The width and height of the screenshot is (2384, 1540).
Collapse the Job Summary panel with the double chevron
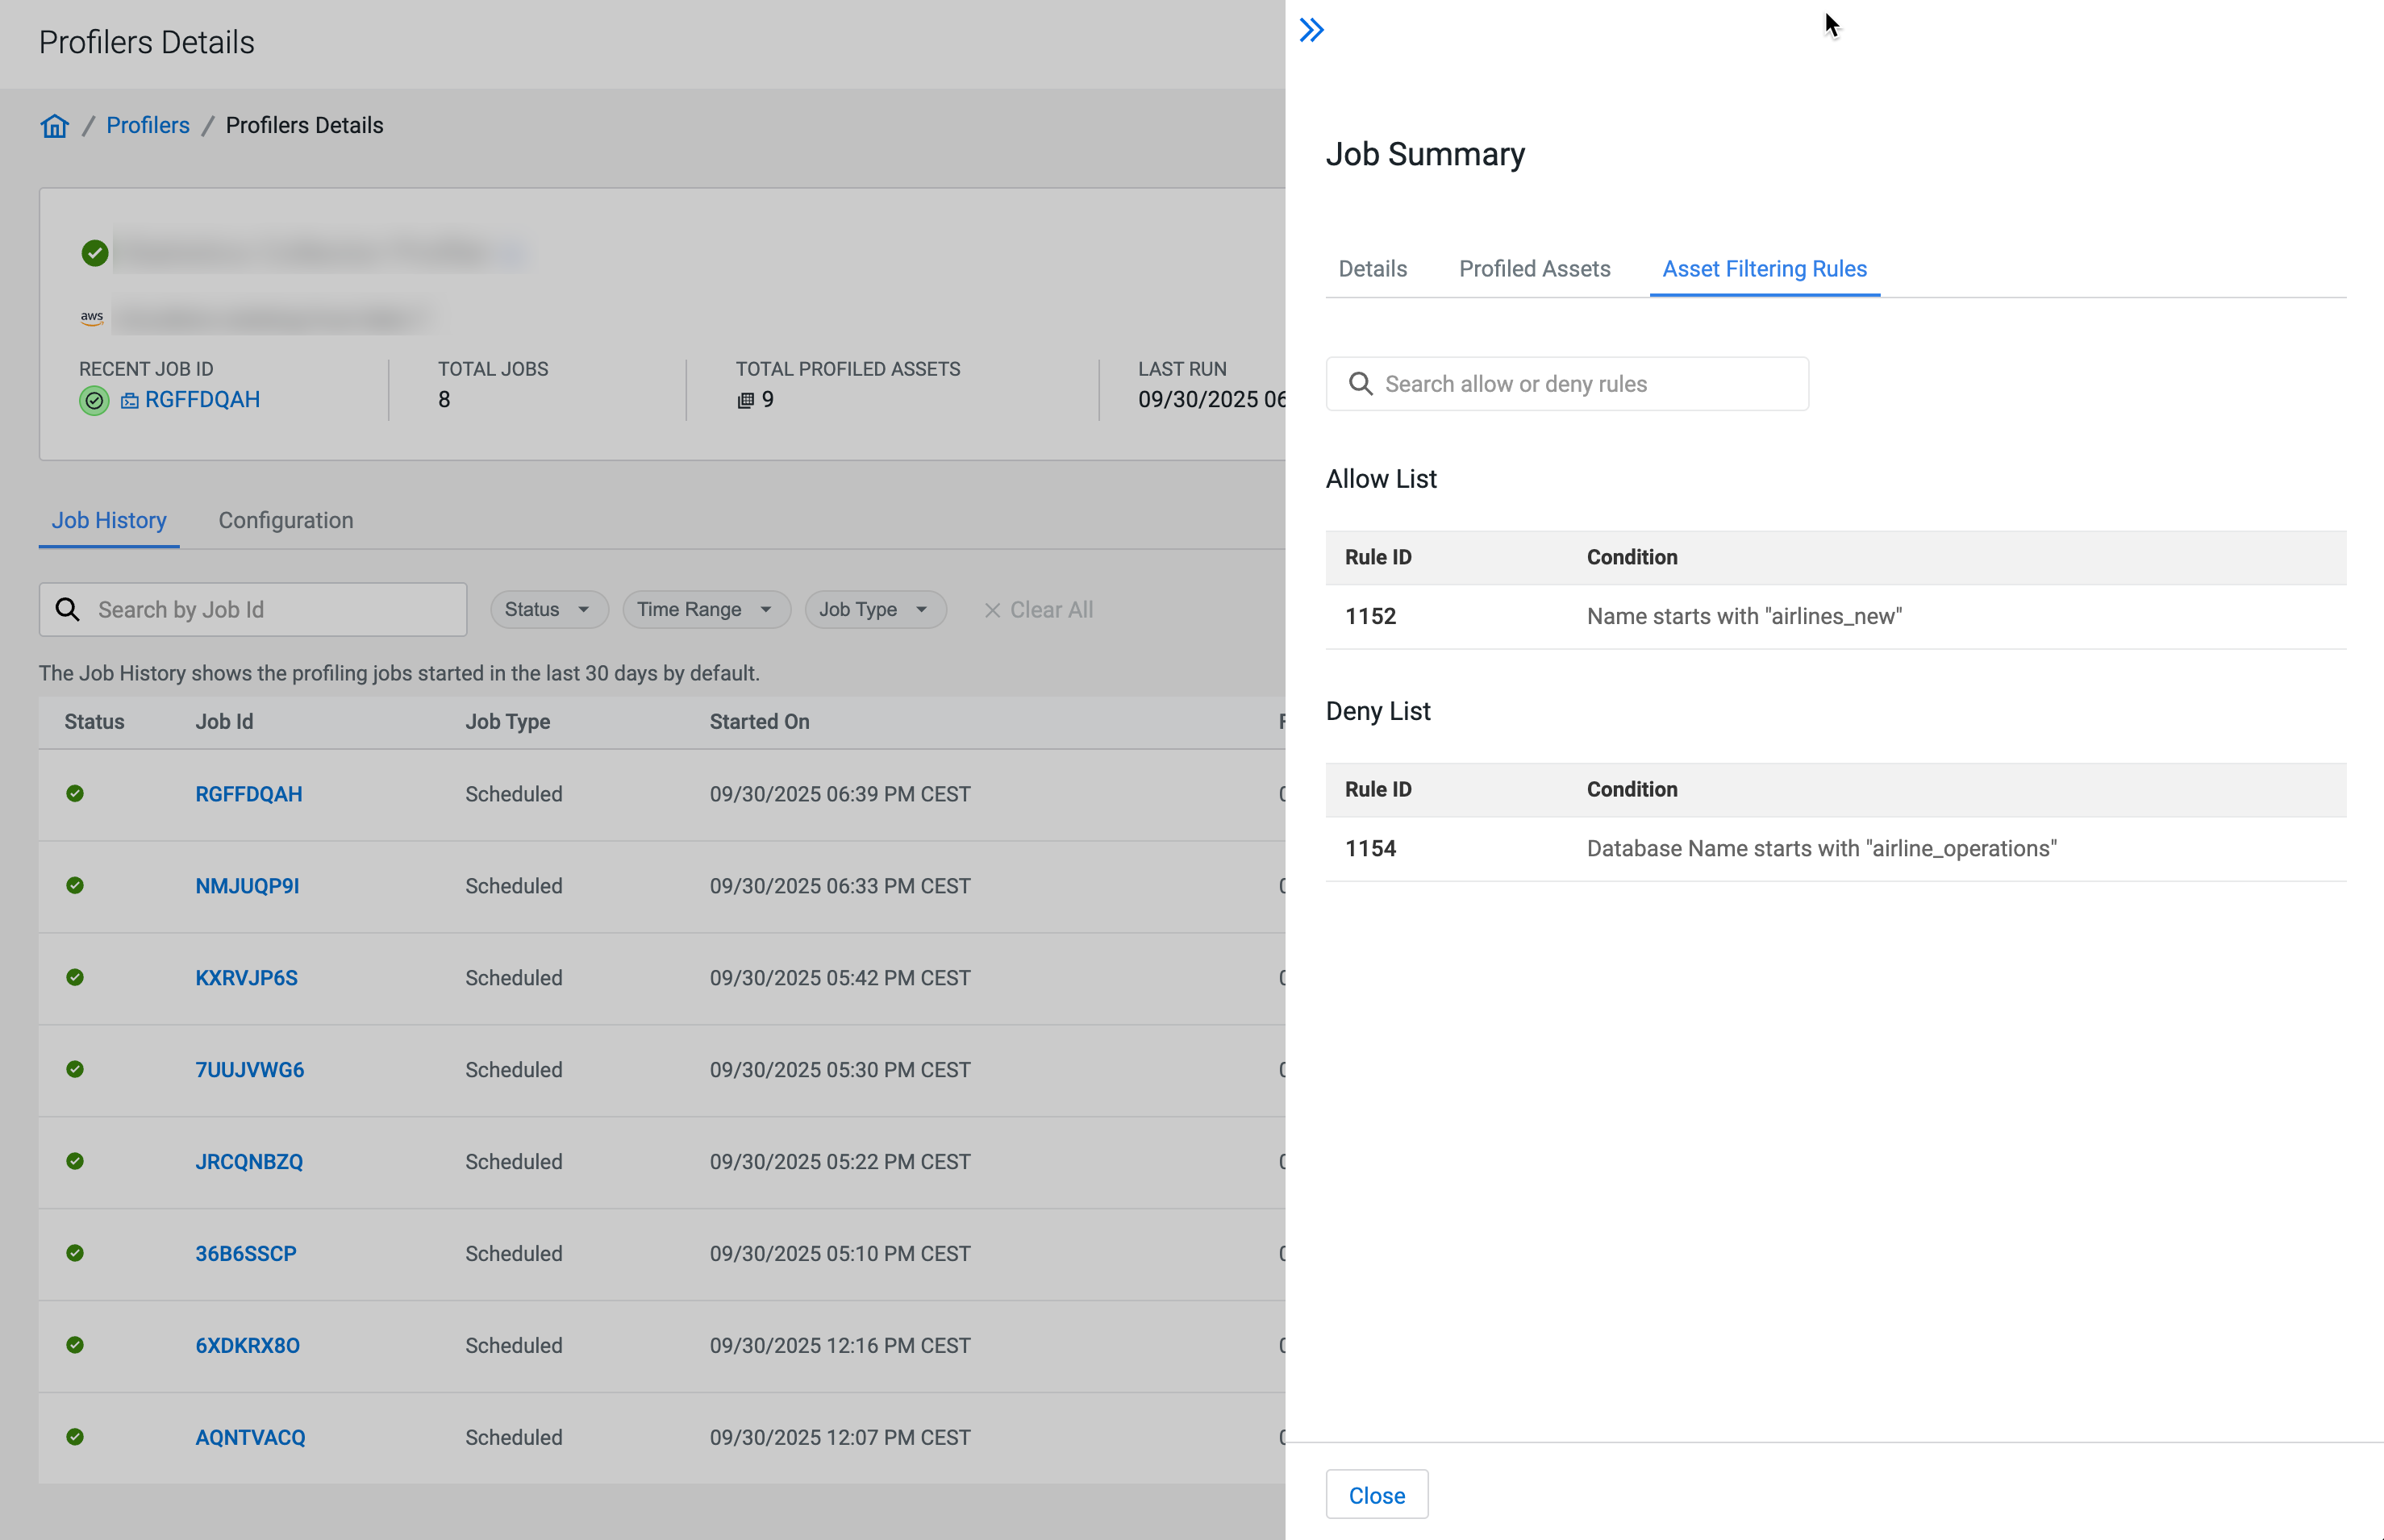tap(1311, 30)
